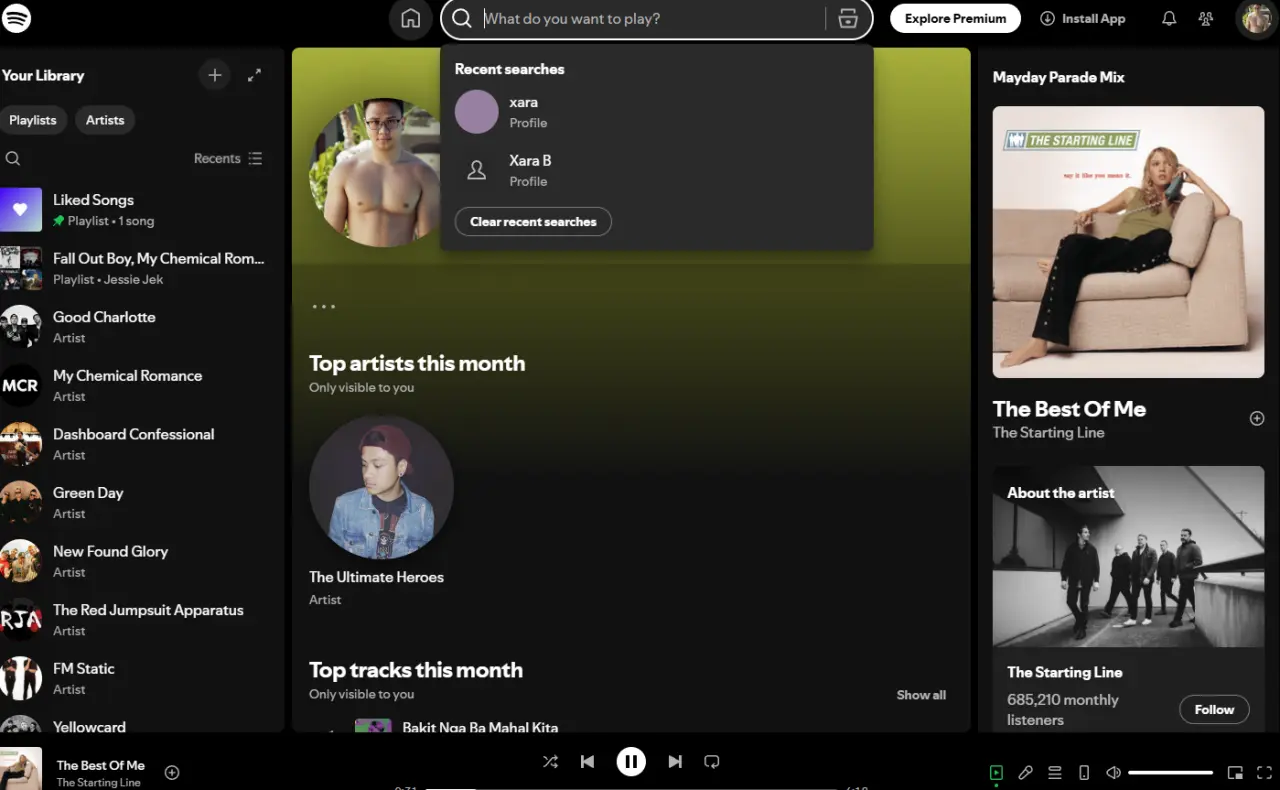Show all top tracks this month
The image size is (1280, 790).
(921, 695)
